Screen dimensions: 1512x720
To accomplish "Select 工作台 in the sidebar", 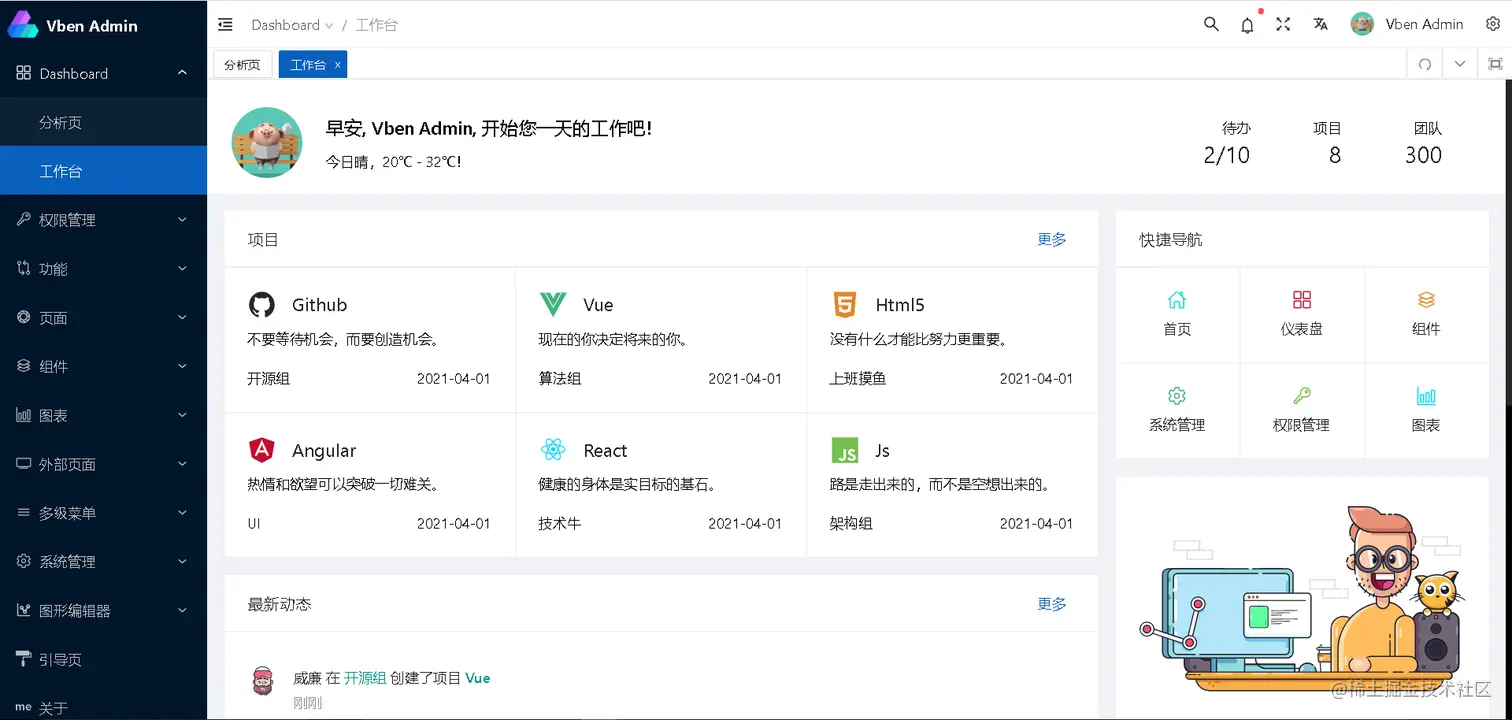I will coord(104,171).
